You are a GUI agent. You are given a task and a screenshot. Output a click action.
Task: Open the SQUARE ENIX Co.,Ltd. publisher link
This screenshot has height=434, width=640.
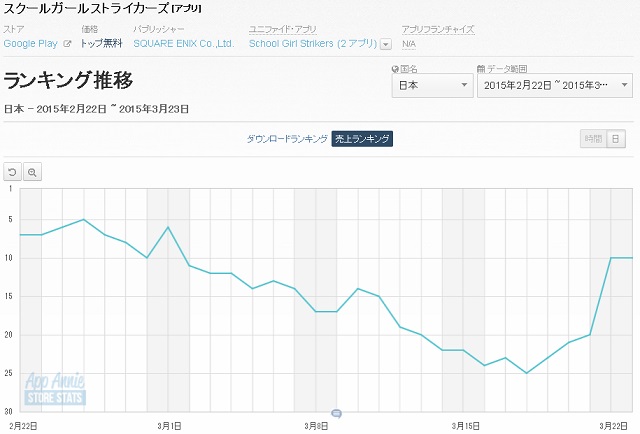183,44
